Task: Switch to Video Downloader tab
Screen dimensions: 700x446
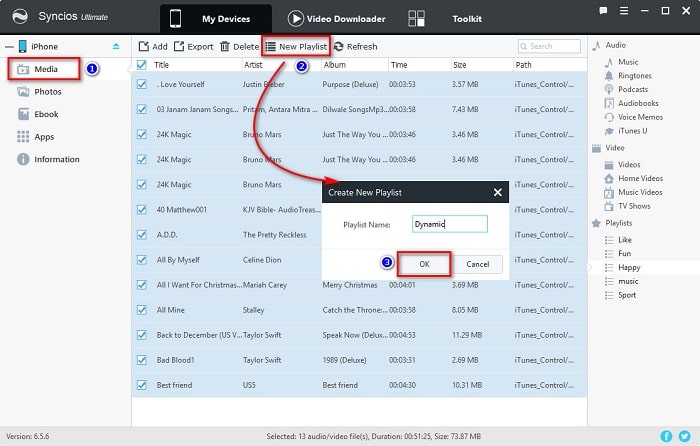Action: point(336,19)
